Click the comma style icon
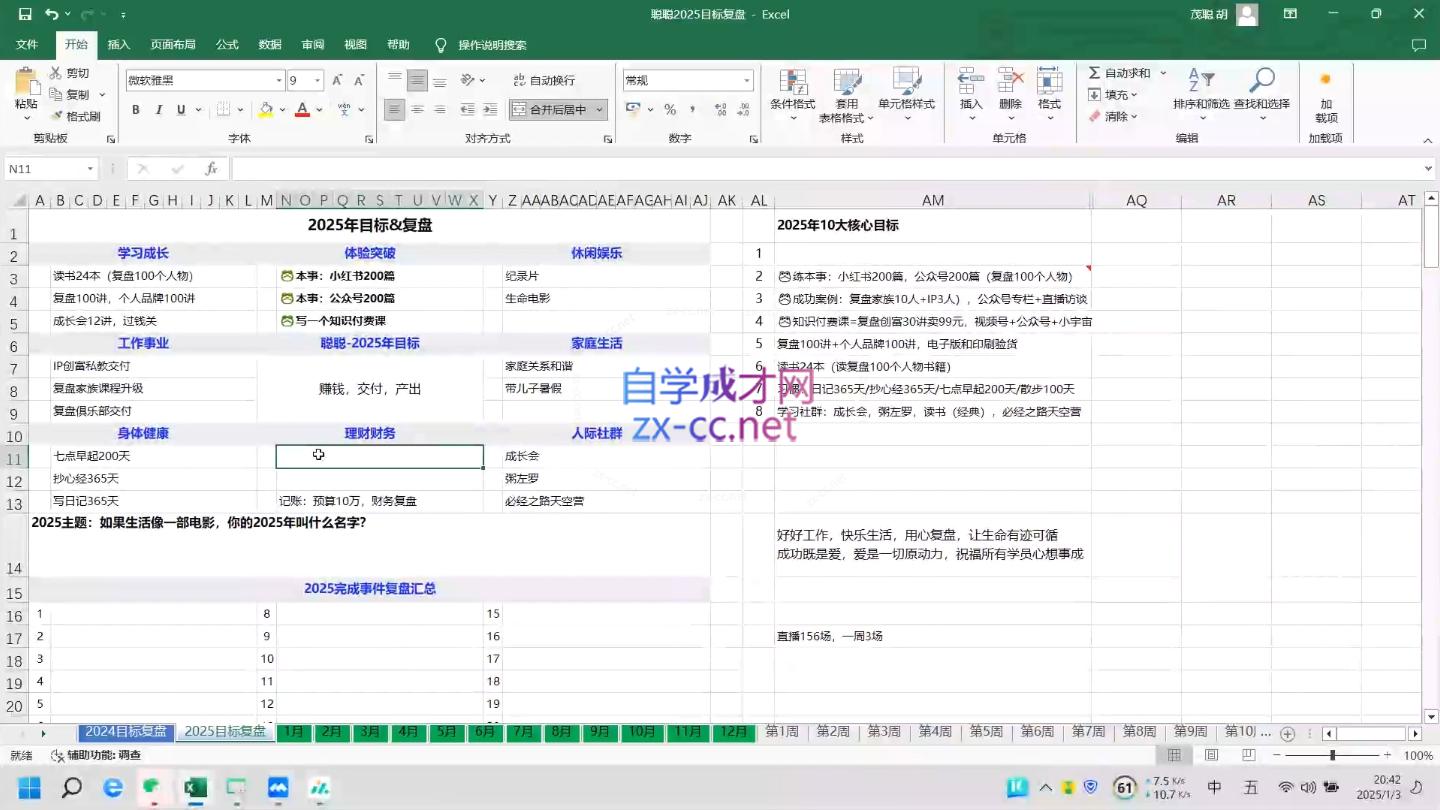Image resolution: width=1440 pixels, height=810 pixels. point(692,110)
